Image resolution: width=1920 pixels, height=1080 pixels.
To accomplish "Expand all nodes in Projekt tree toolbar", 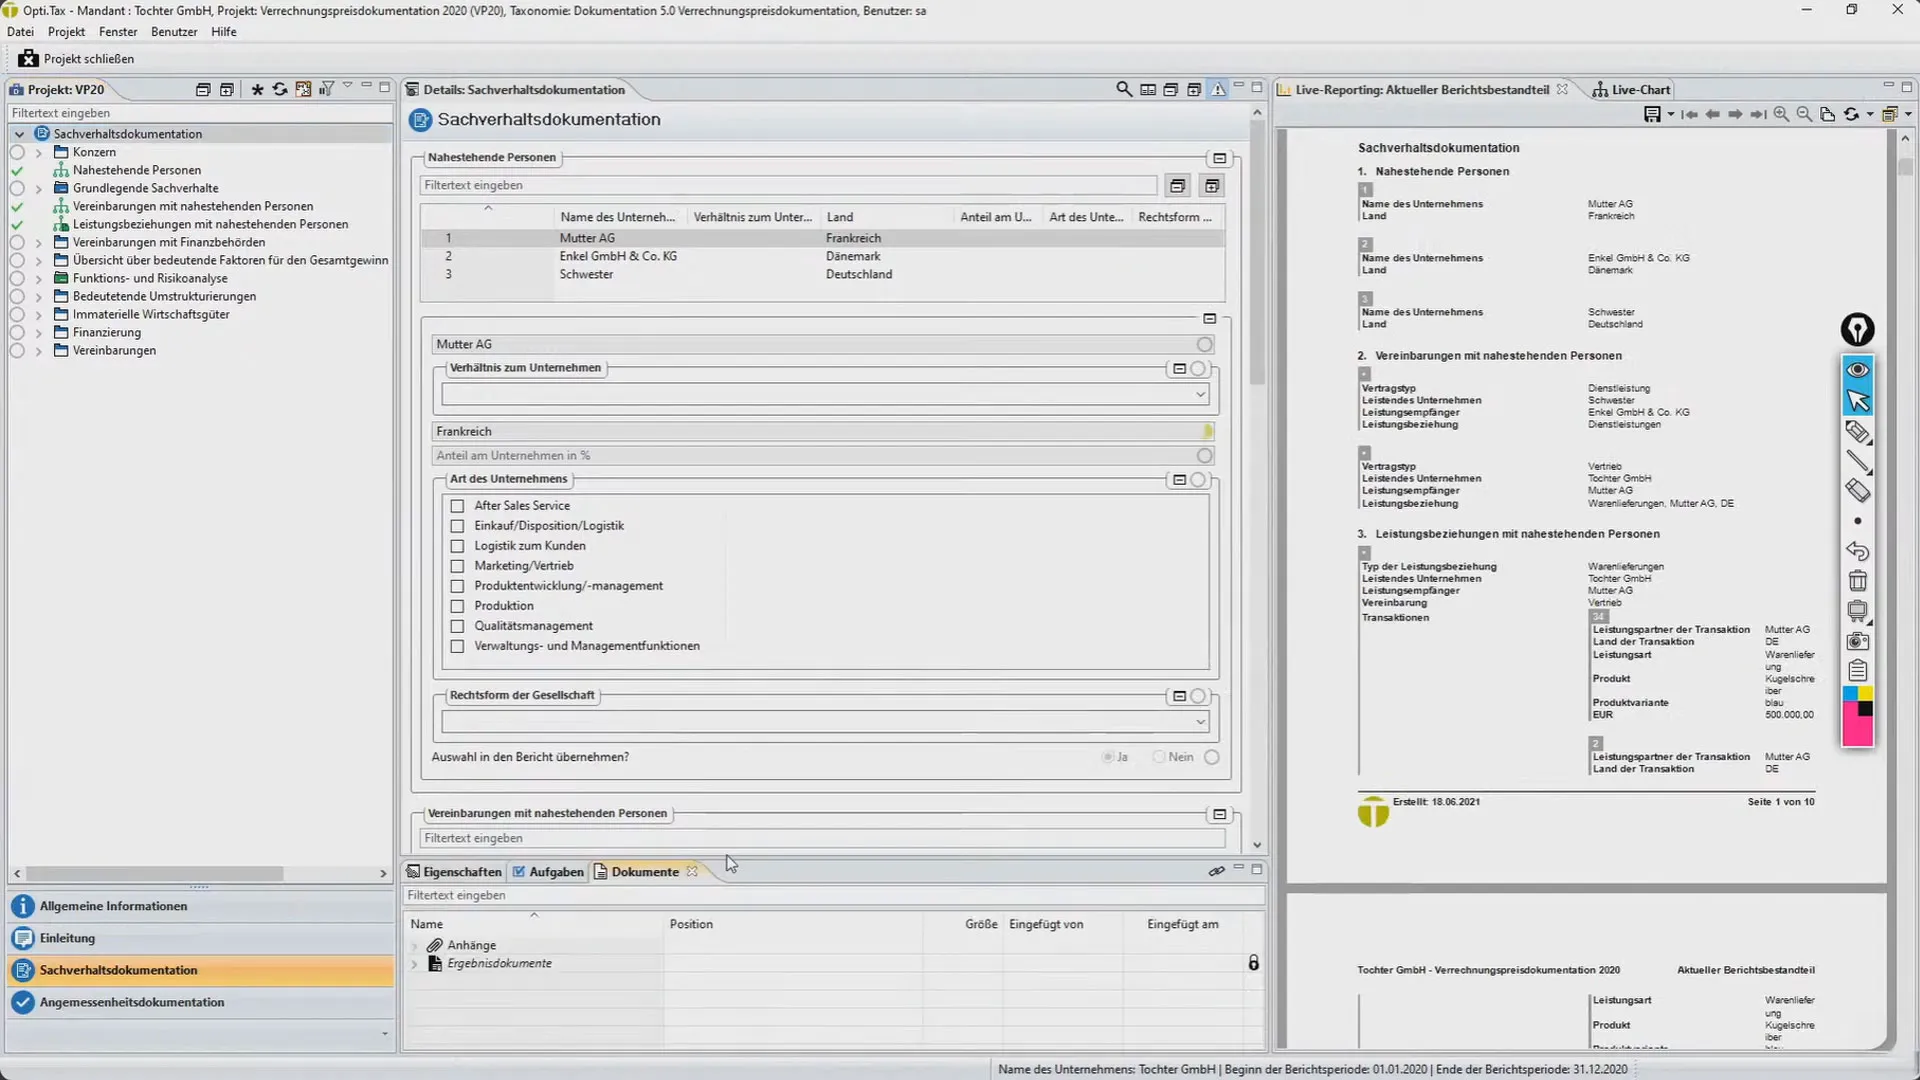I will pyautogui.click(x=227, y=89).
